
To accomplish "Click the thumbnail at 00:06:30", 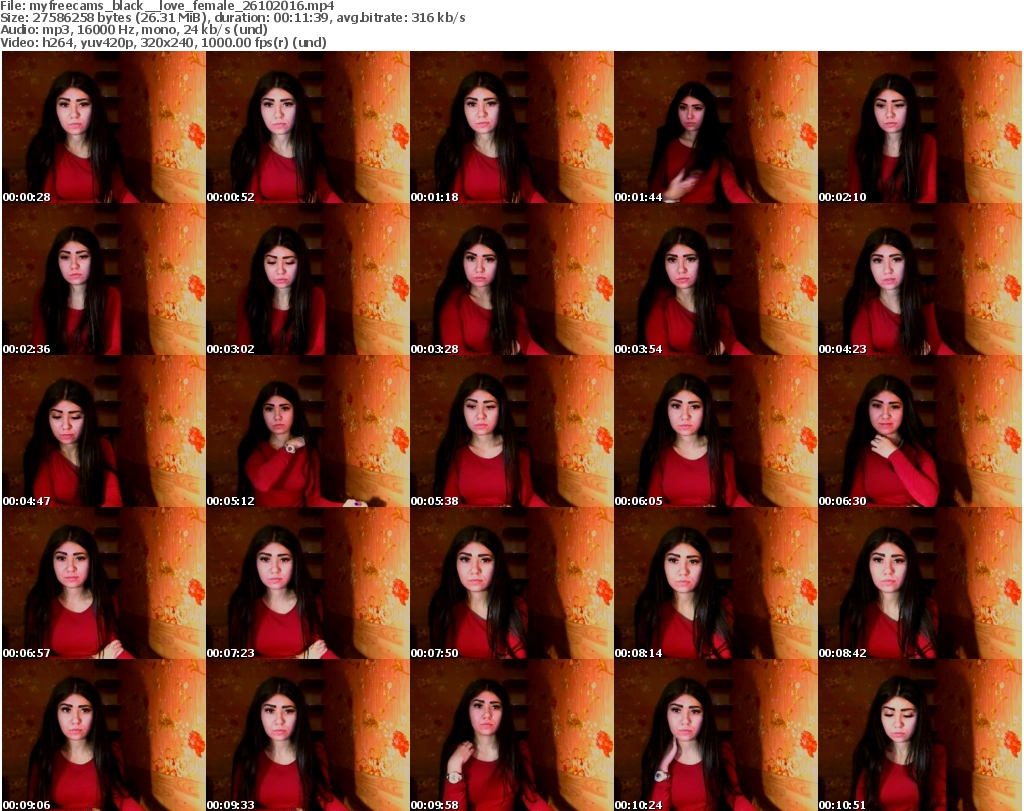I will click(x=920, y=432).
